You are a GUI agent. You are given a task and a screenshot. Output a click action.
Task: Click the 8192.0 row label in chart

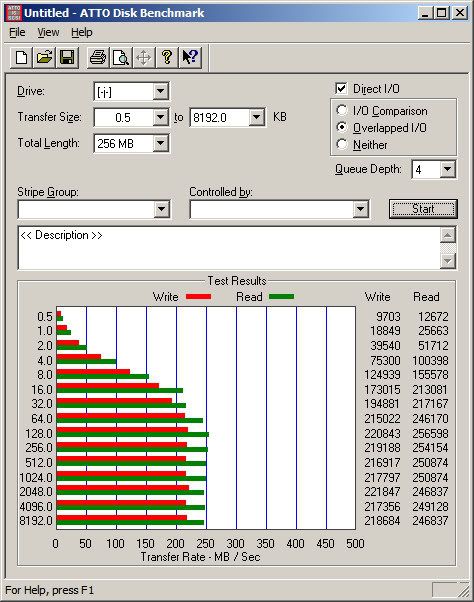point(36,521)
